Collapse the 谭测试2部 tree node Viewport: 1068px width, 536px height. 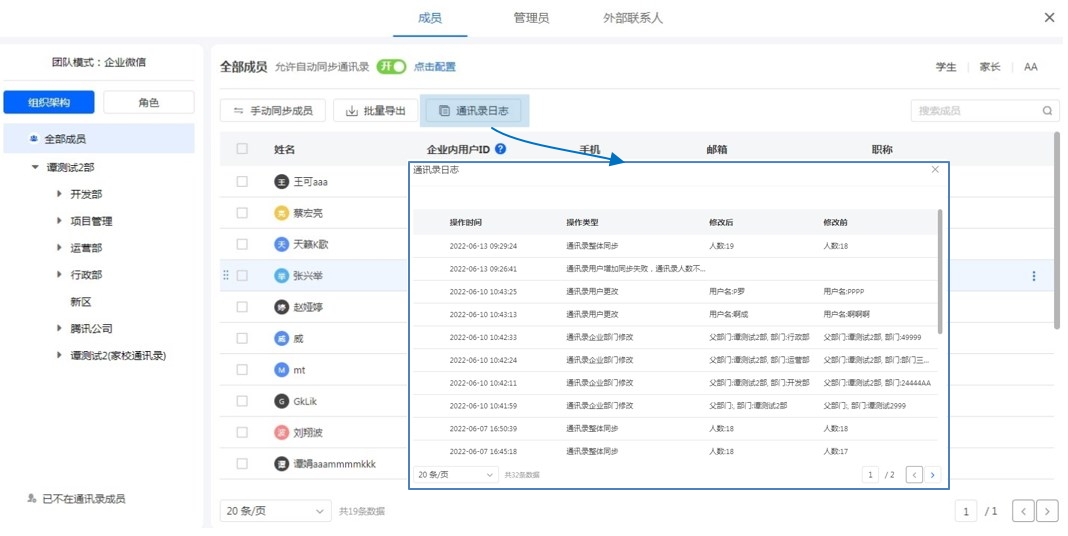click(36, 167)
